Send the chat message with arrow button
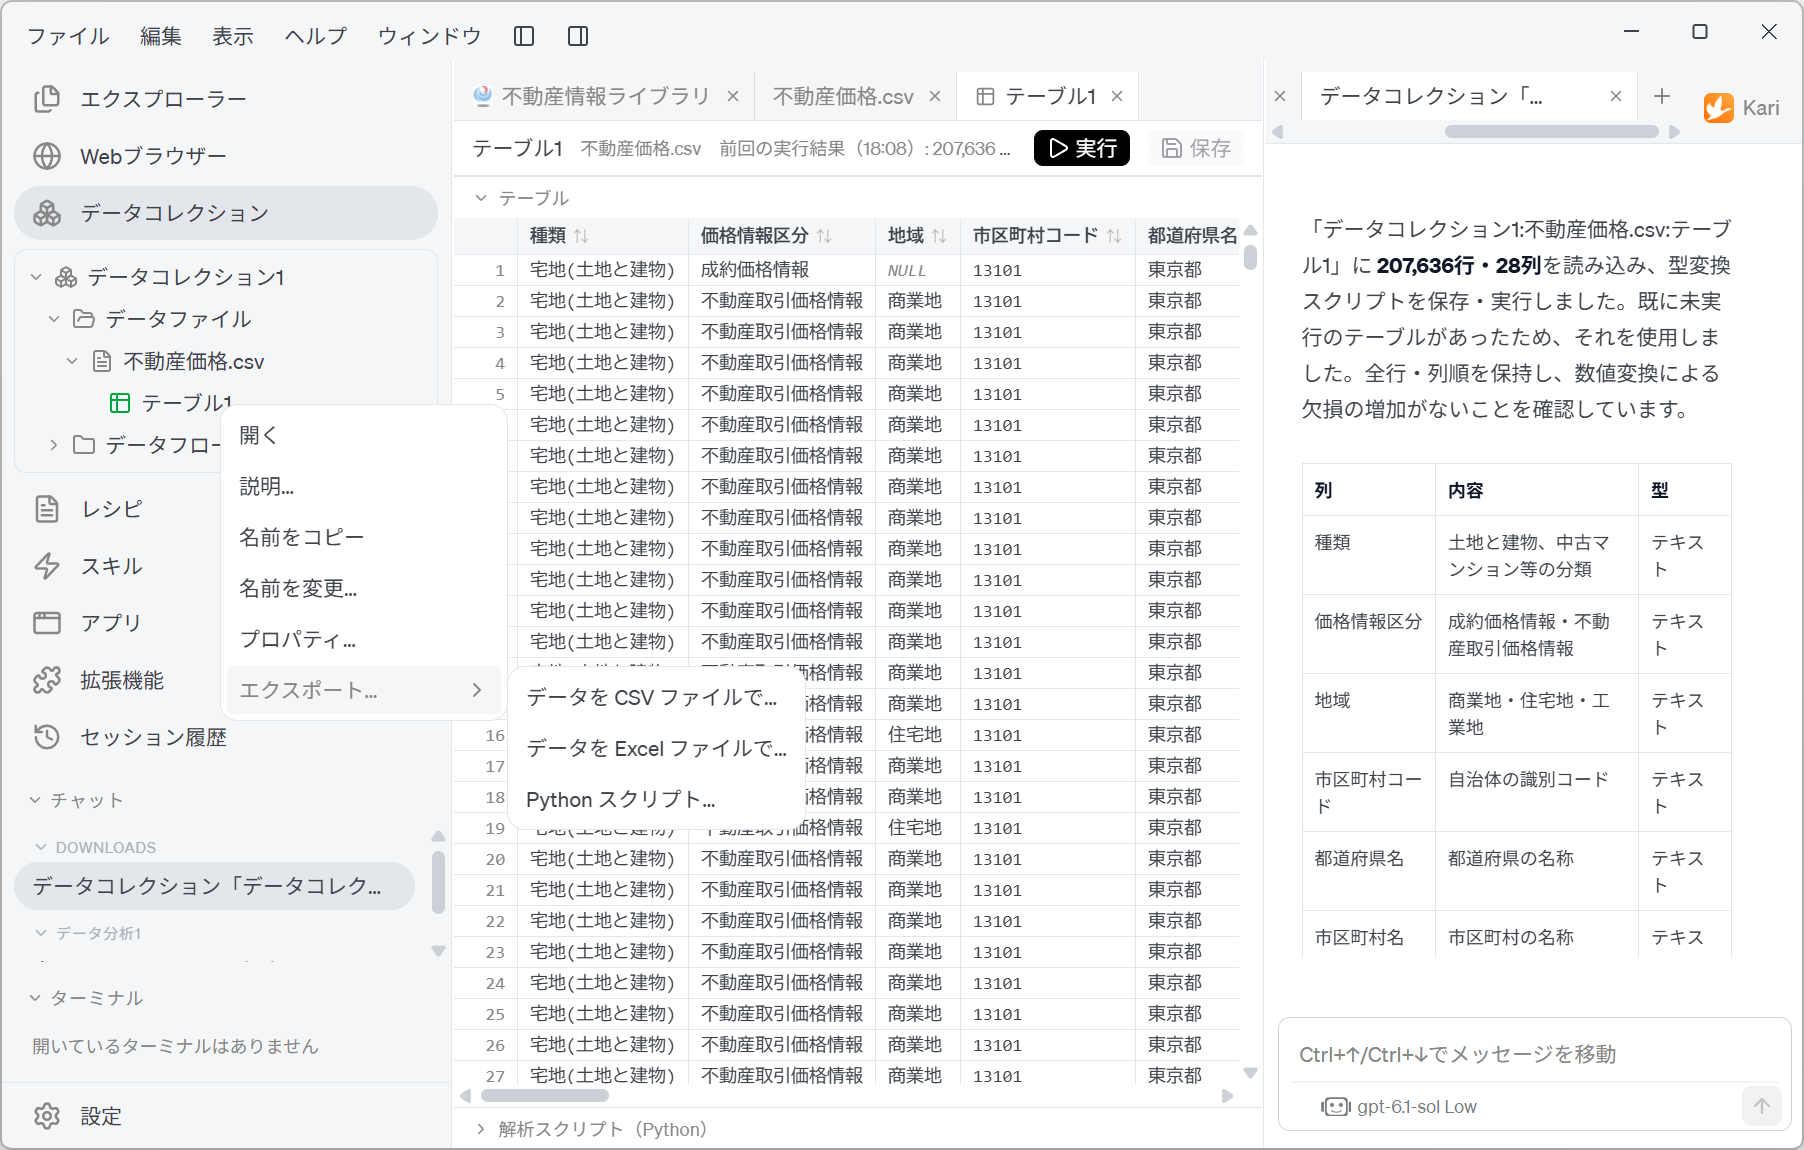Screen dimensions: 1804x1150 (x=1762, y=1106)
